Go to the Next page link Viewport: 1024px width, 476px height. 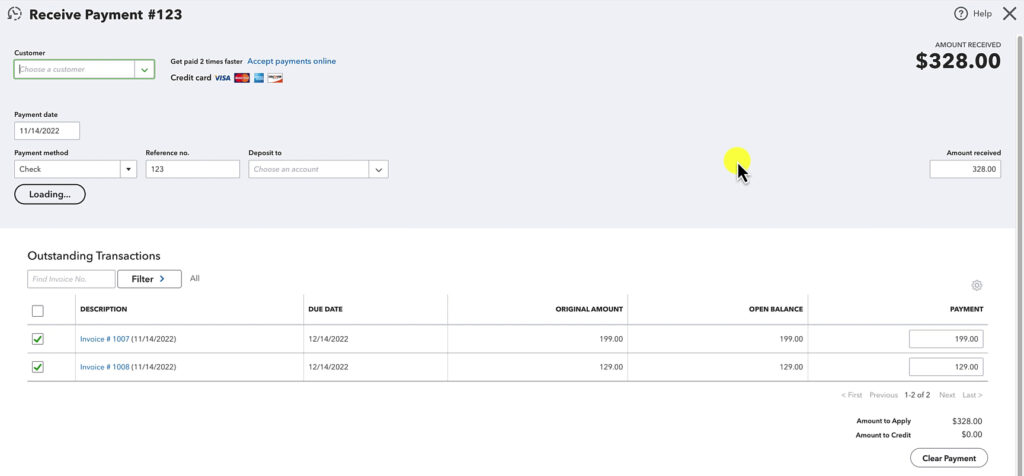(947, 395)
